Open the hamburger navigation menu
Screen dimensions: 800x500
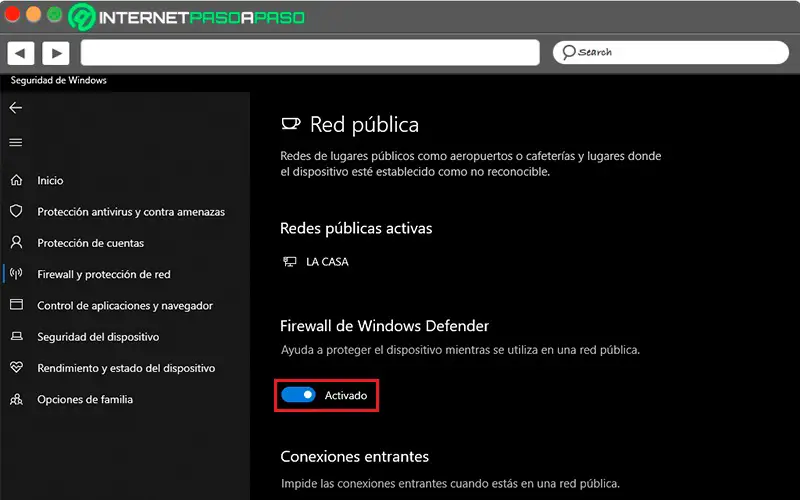[16, 142]
